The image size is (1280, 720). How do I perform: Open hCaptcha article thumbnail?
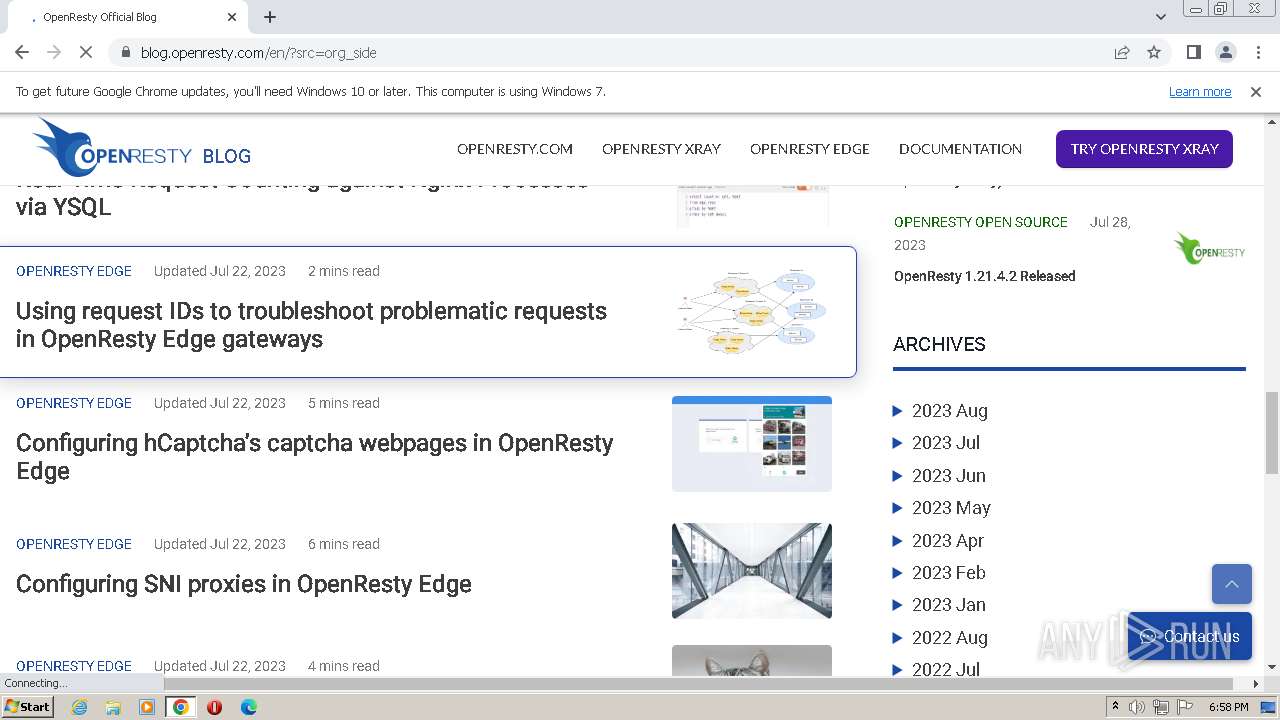click(x=752, y=443)
